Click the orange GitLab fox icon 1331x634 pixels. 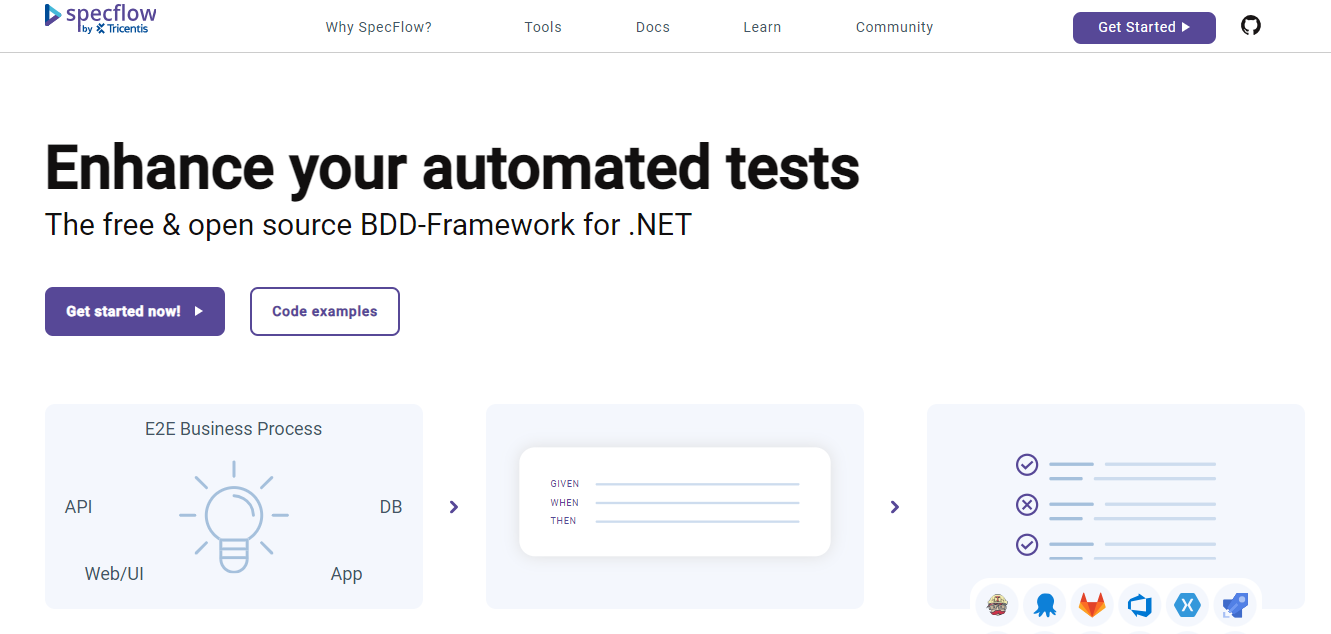click(1092, 605)
